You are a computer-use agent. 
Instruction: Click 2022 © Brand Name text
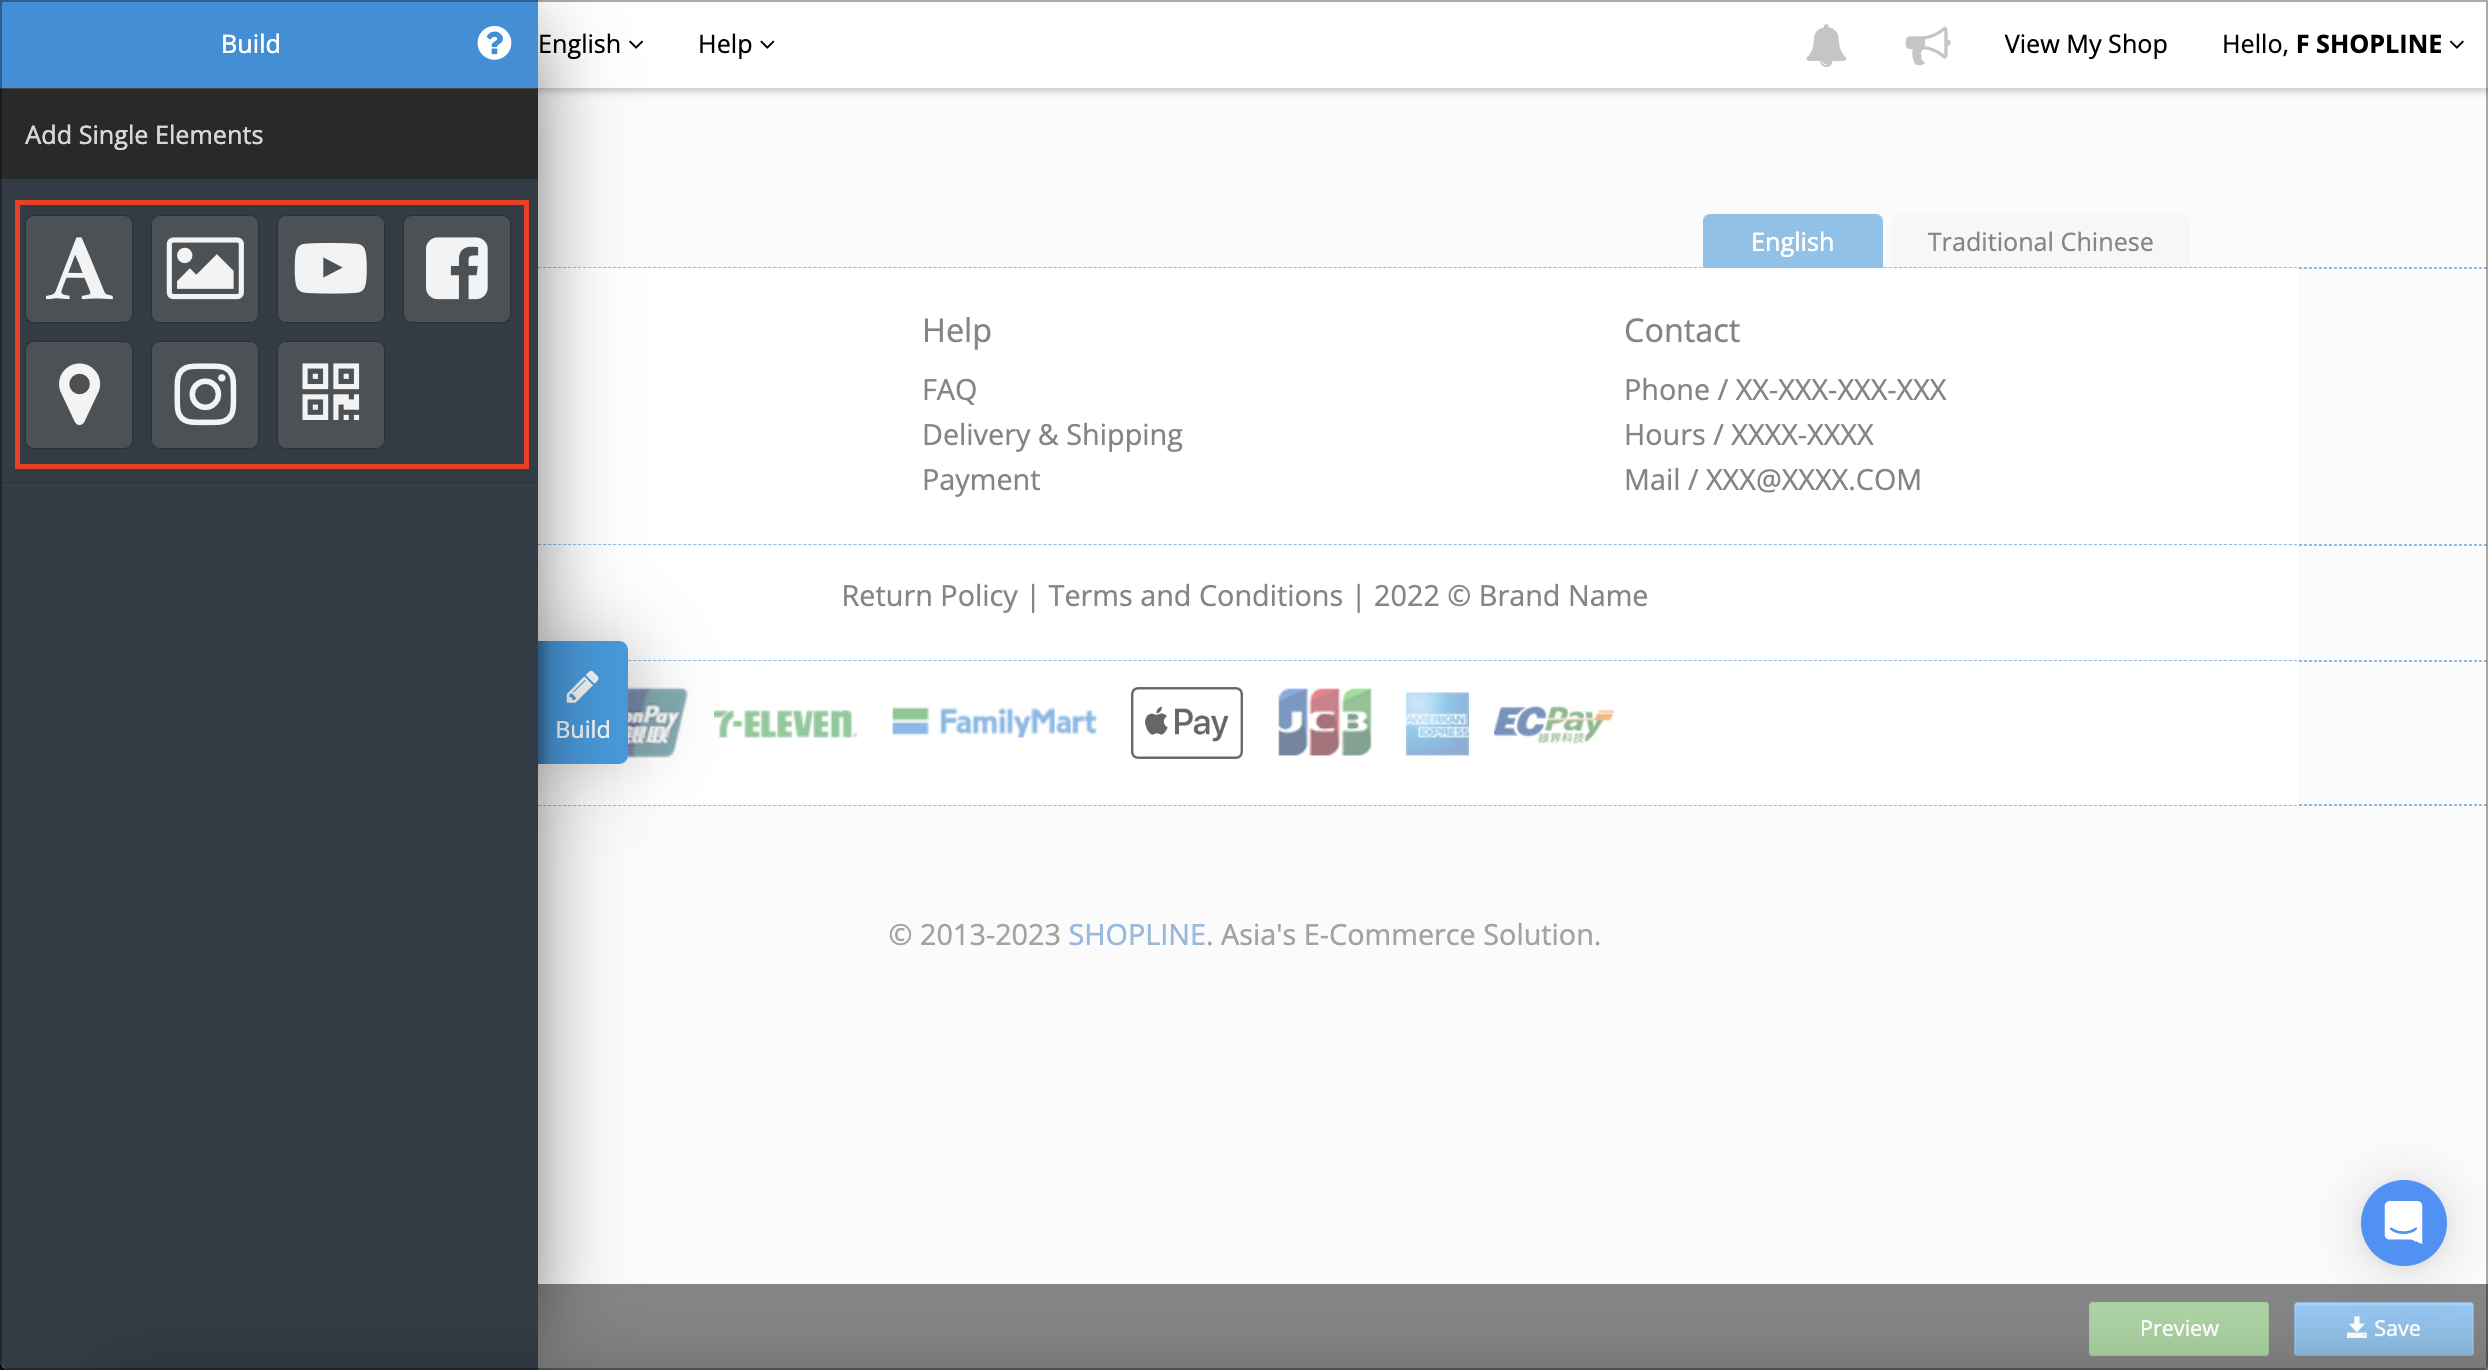click(x=1510, y=595)
